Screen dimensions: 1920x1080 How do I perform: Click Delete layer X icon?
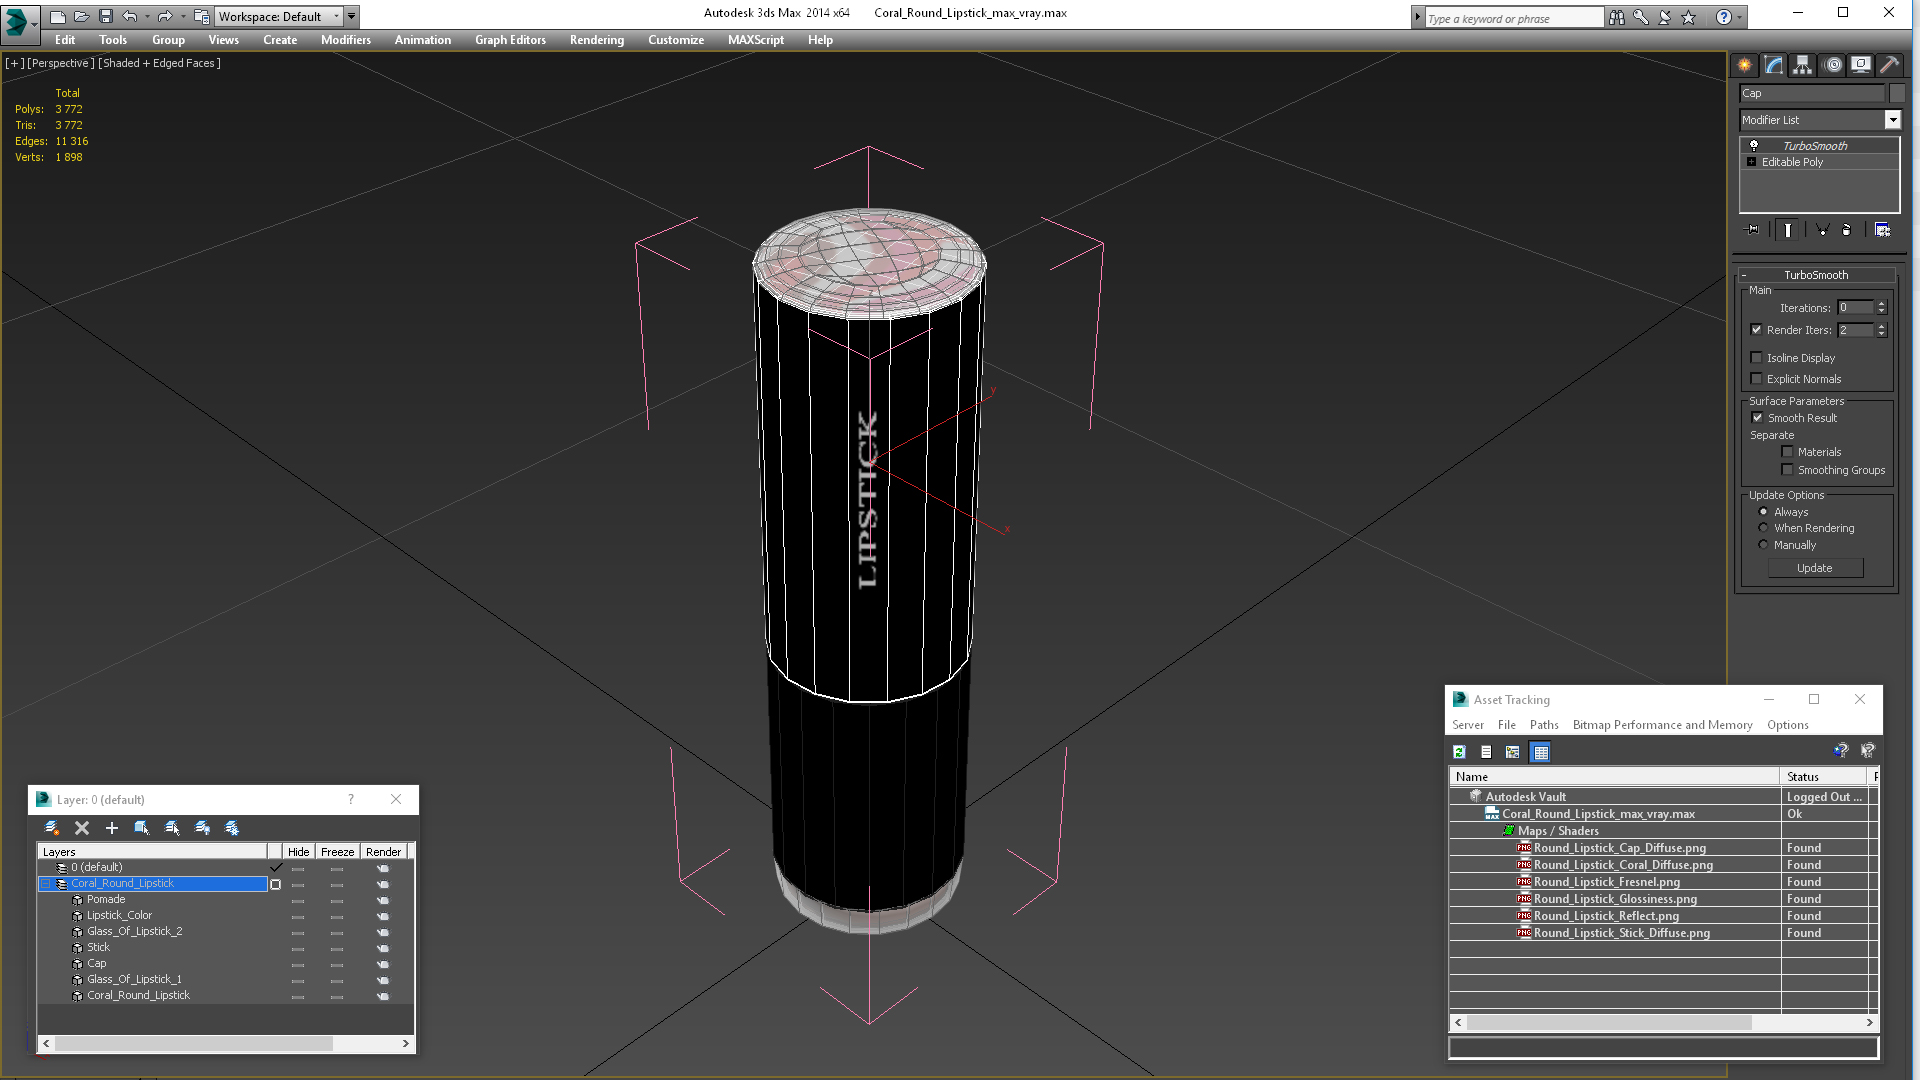point(82,828)
